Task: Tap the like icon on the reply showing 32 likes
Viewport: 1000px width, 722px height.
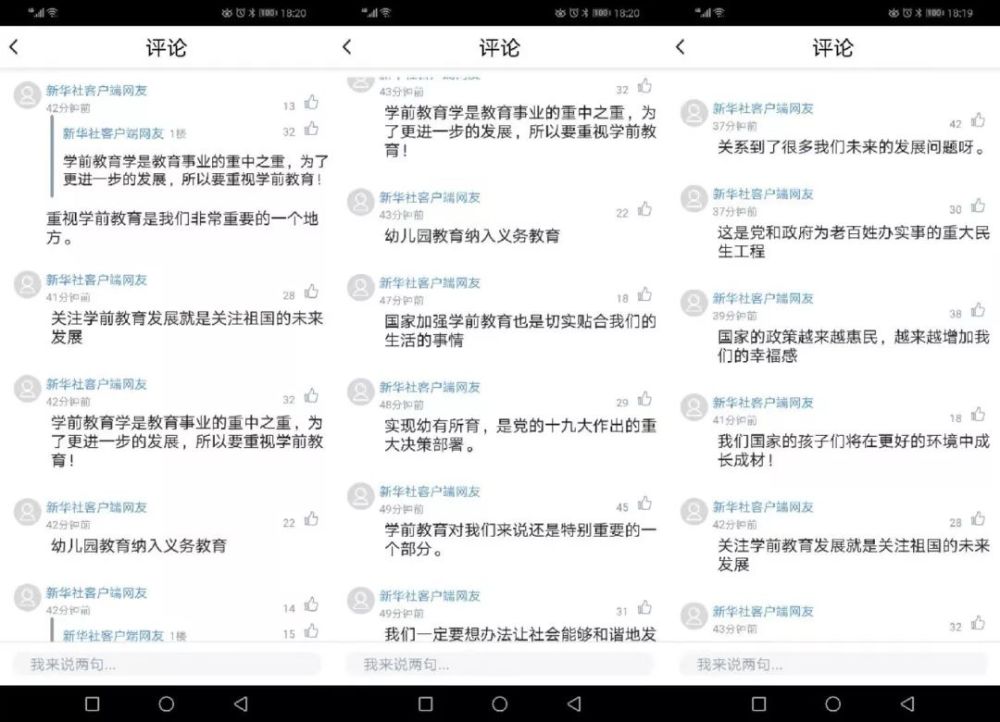Action: (309, 129)
